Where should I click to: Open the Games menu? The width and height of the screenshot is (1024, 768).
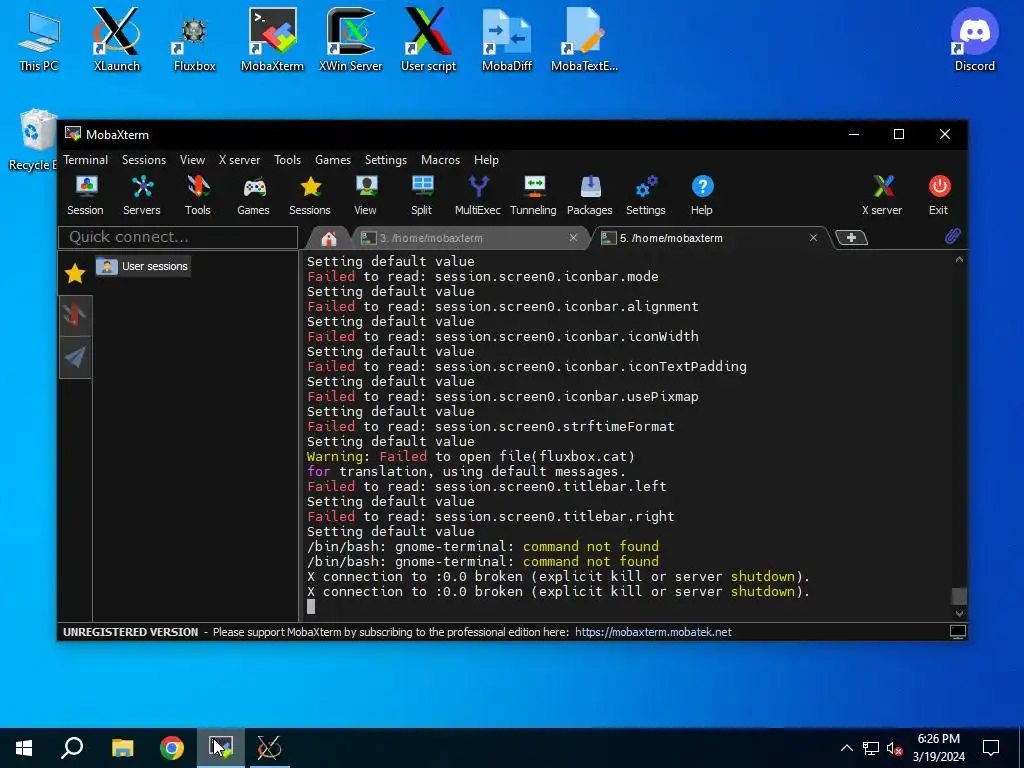(x=333, y=160)
